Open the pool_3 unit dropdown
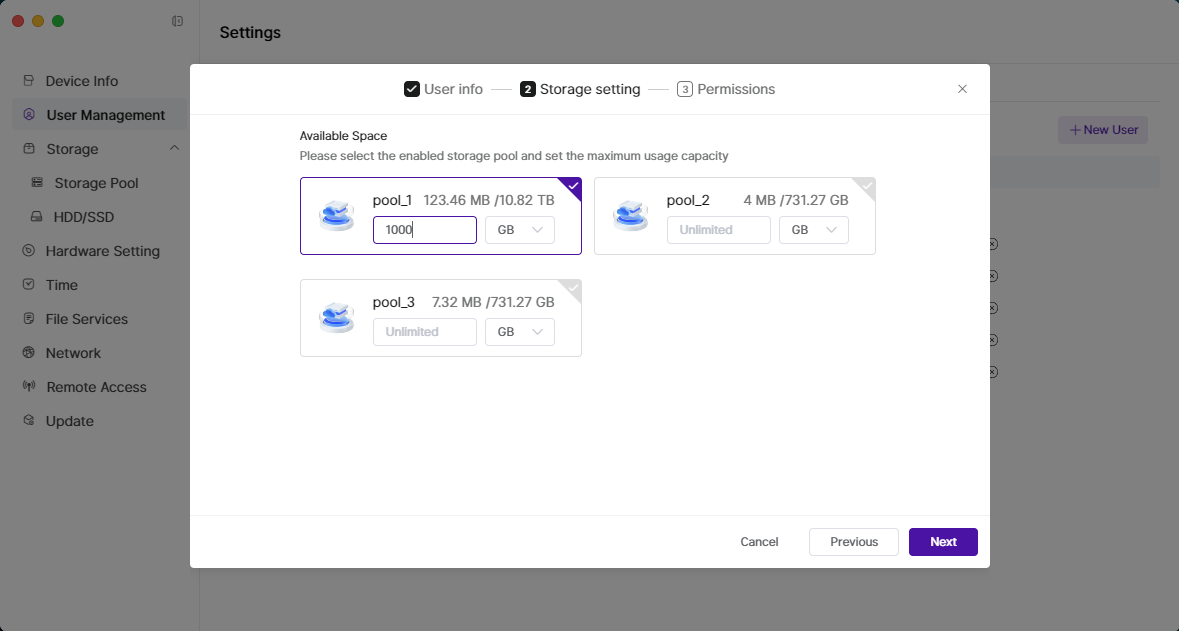The image size is (1179, 631). click(x=520, y=332)
